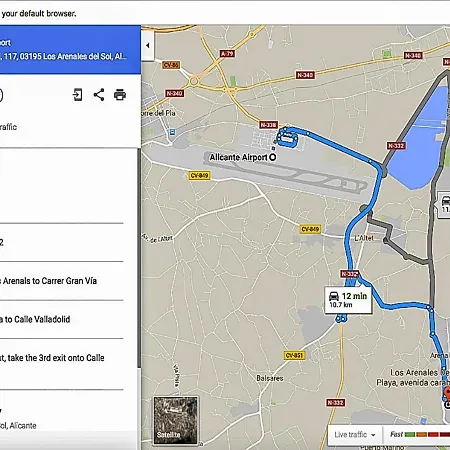Click the CV-849 road shield below the runway

pos(199,175)
